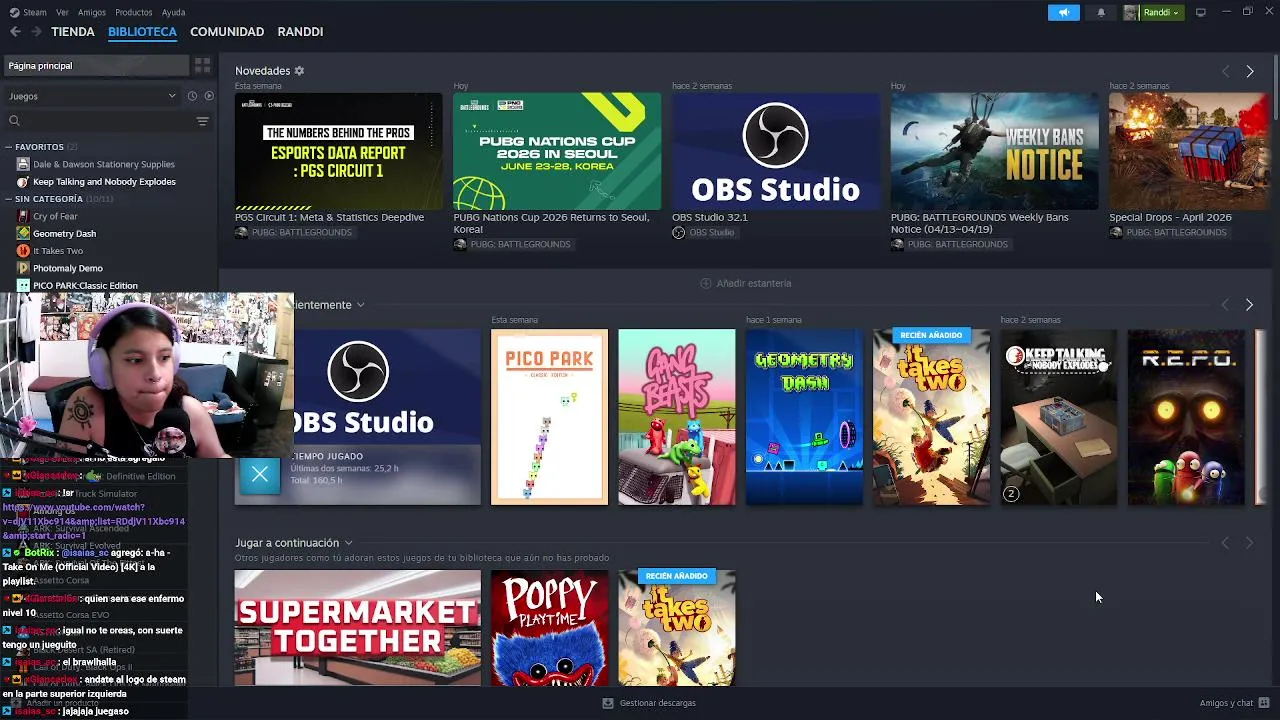This screenshot has width=1280, height=720.
Task: Open Poppy Playtime game cover
Action: [549, 628]
